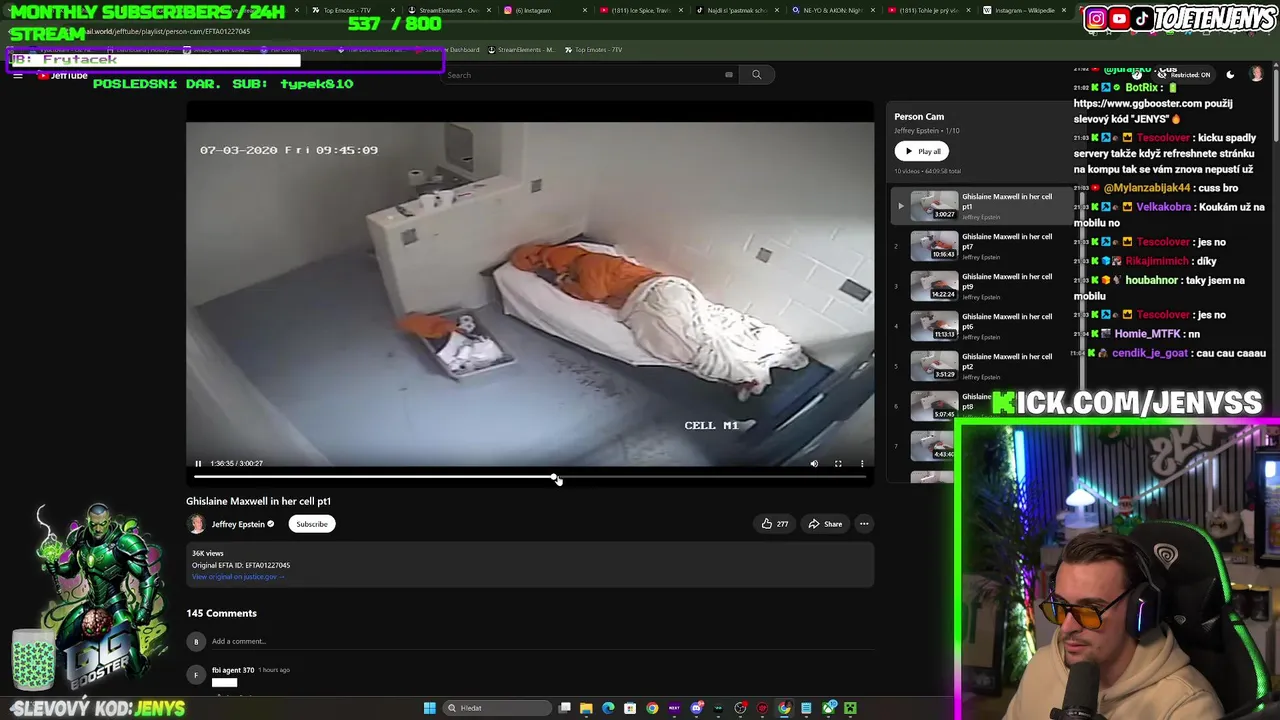Open File Explorer from the taskbar
The height and width of the screenshot is (720, 1280).
point(586,708)
